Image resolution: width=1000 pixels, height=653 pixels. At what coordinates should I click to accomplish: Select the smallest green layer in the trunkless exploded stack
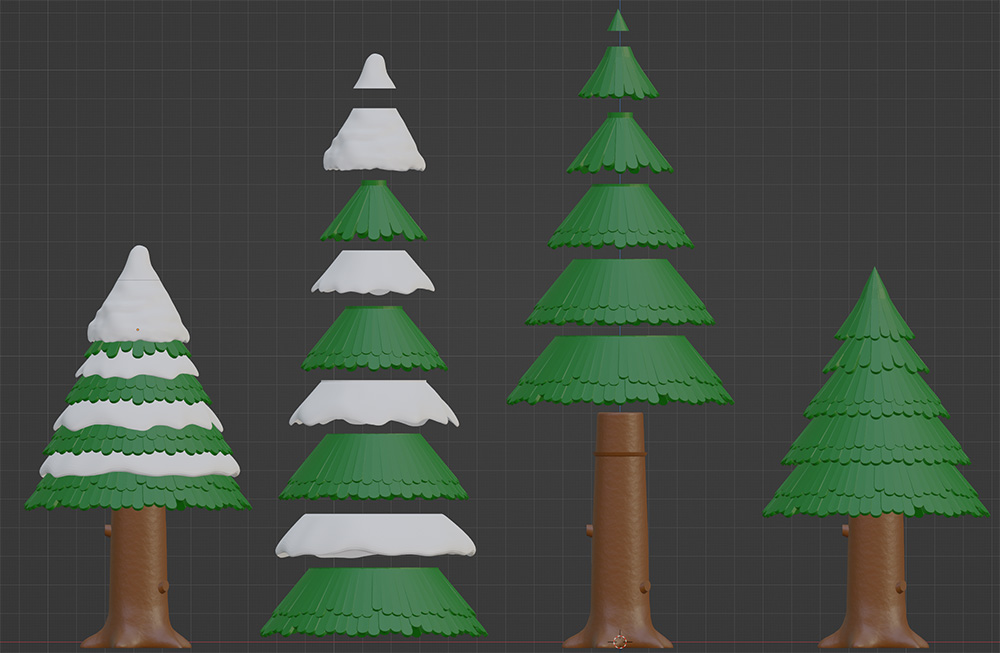[374, 211]
